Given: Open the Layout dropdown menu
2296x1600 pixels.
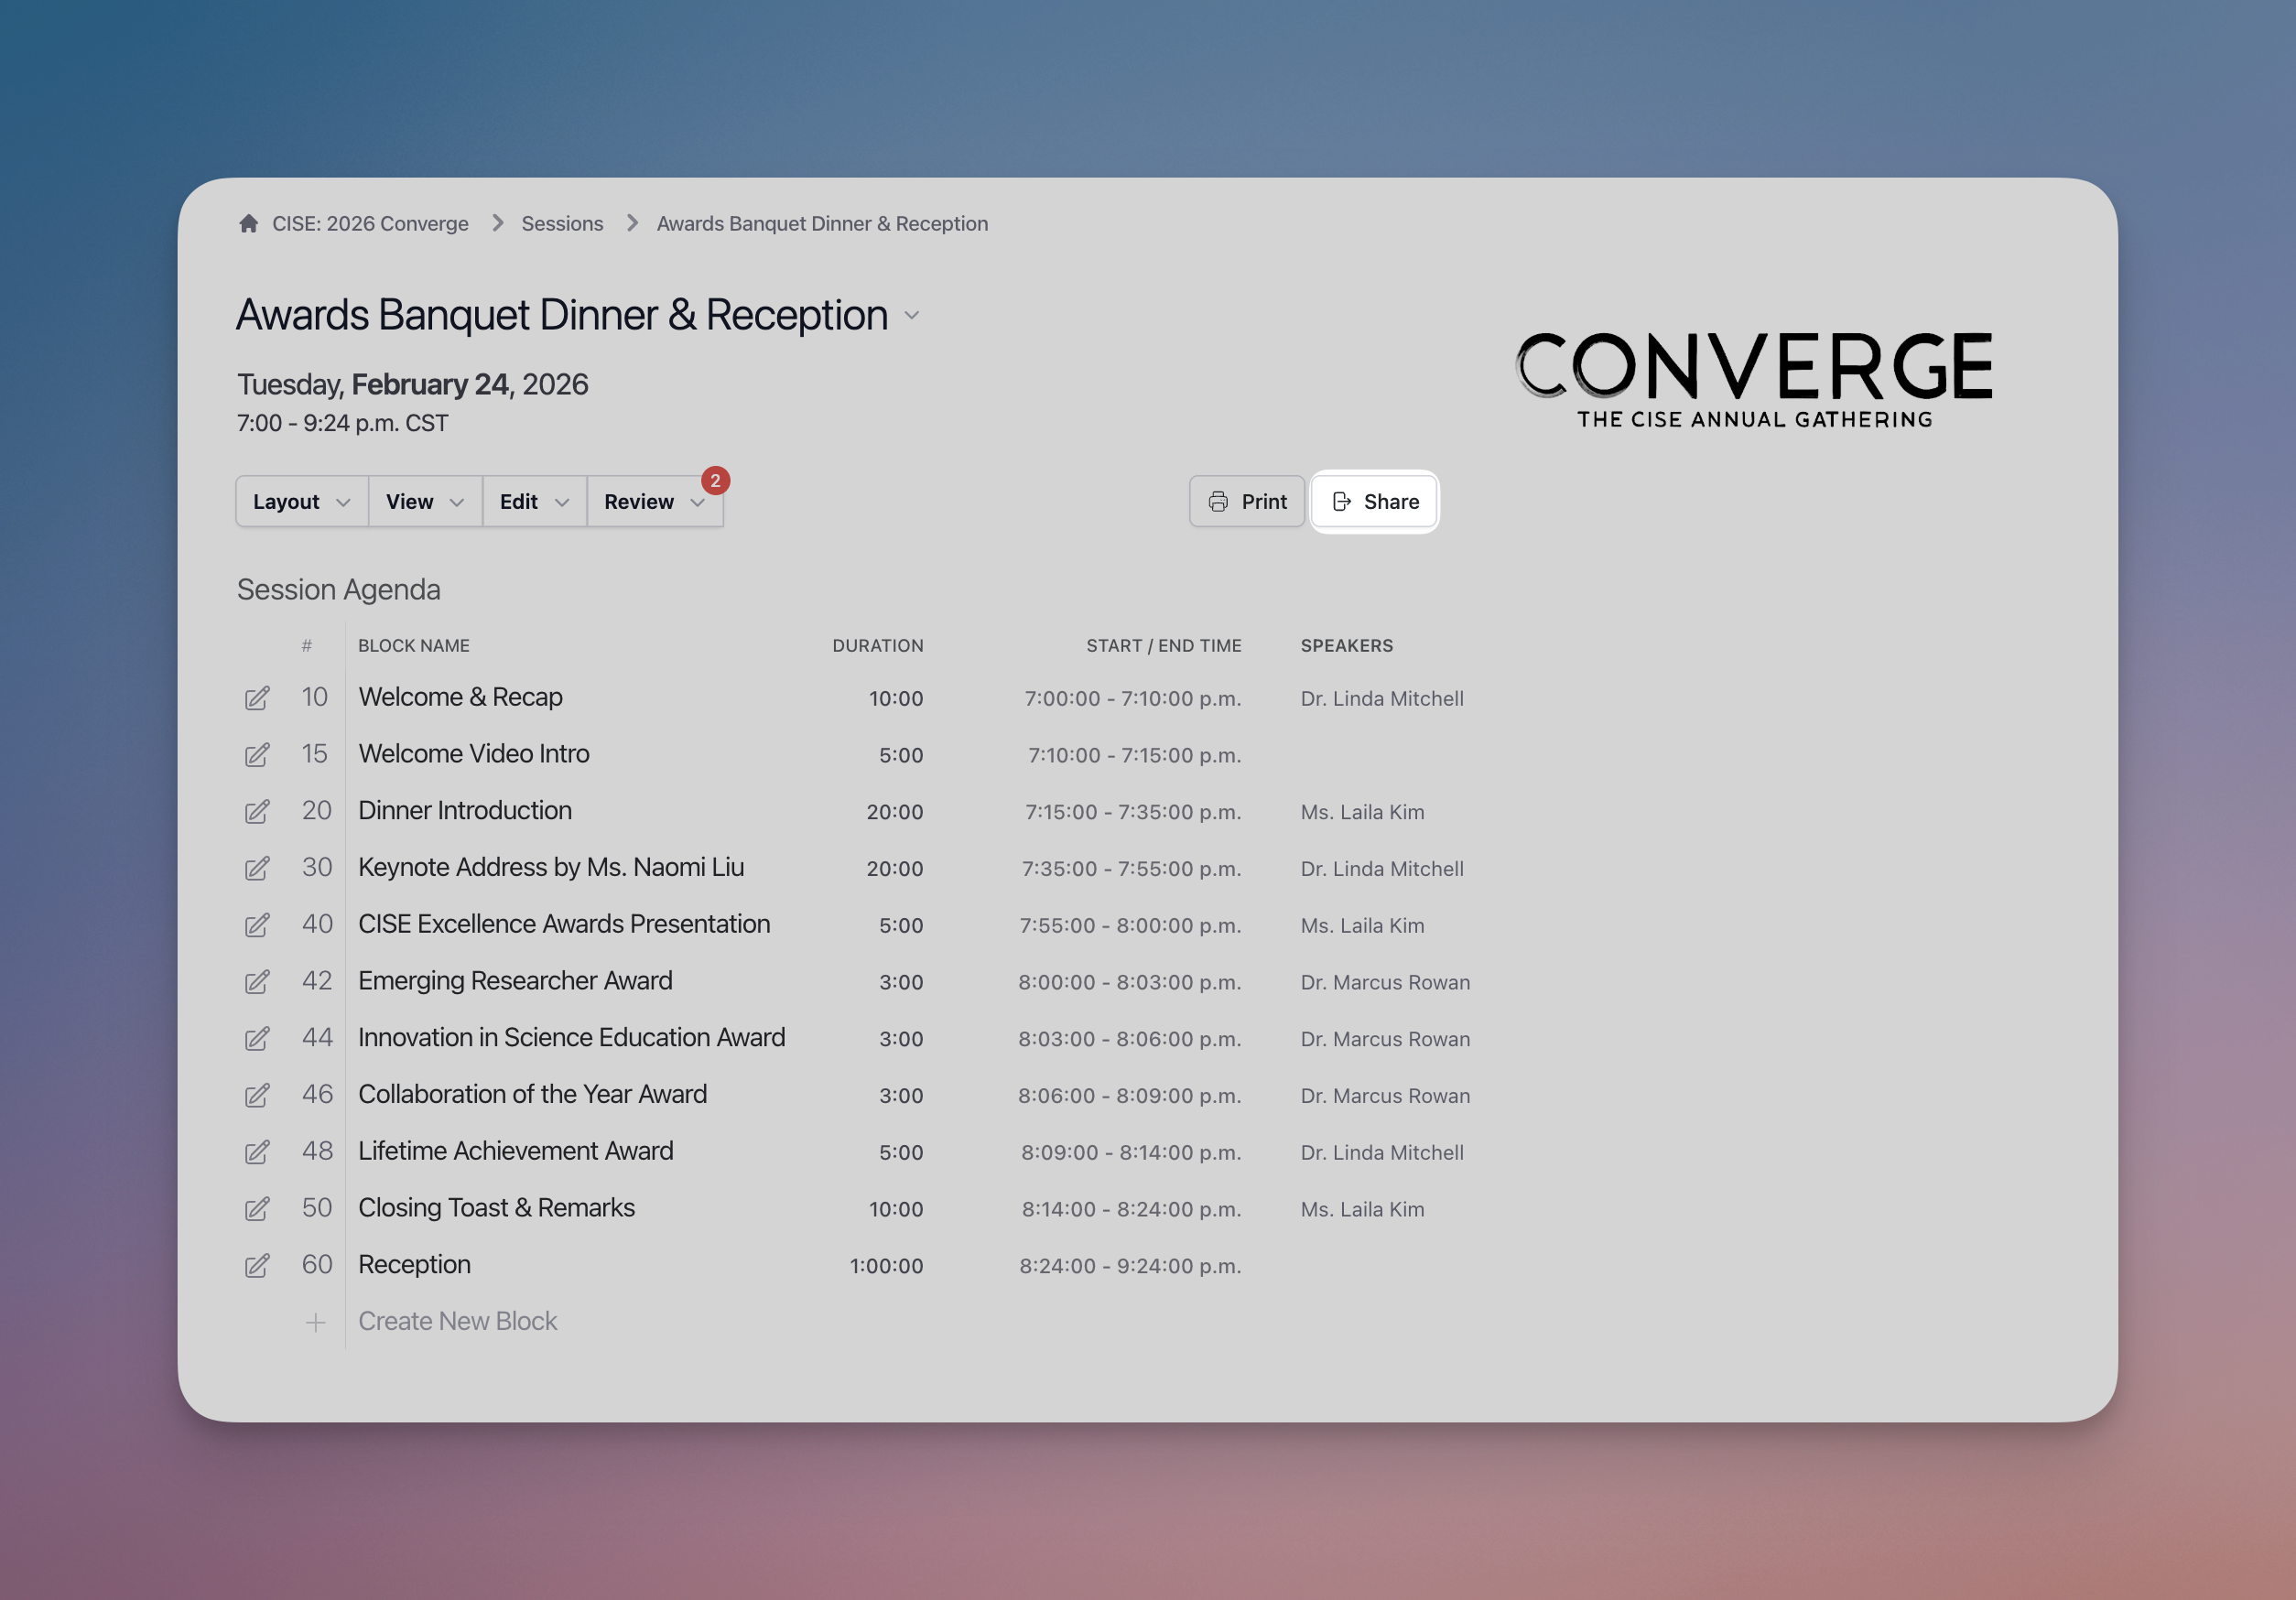Looking at the screenshot, I should pyautogui.click(x=301, y=502).
